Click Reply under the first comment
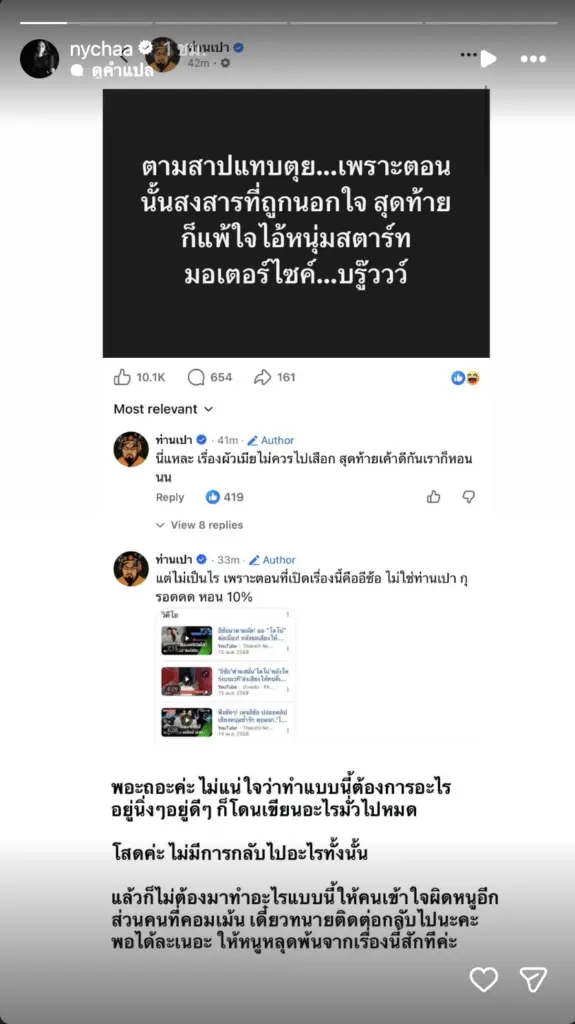575x1024 pixels. click(x=170, y=497)
